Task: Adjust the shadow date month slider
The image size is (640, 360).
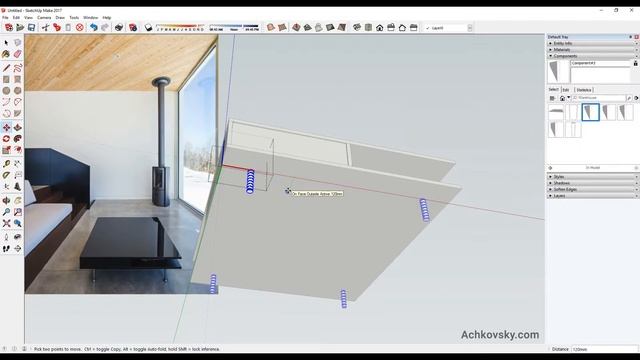Action: point(180,27)
